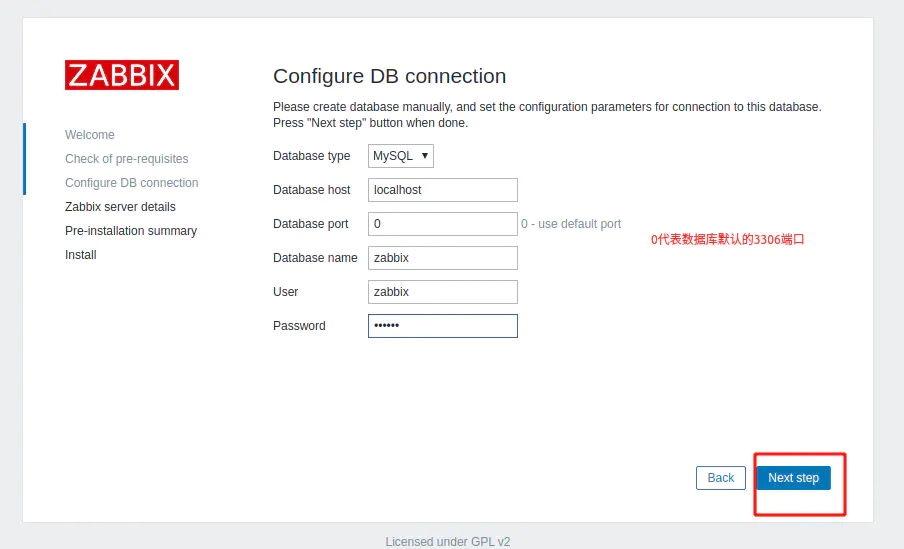
Task: Click the red 3306 port annotation
Action: pos(727,240)
